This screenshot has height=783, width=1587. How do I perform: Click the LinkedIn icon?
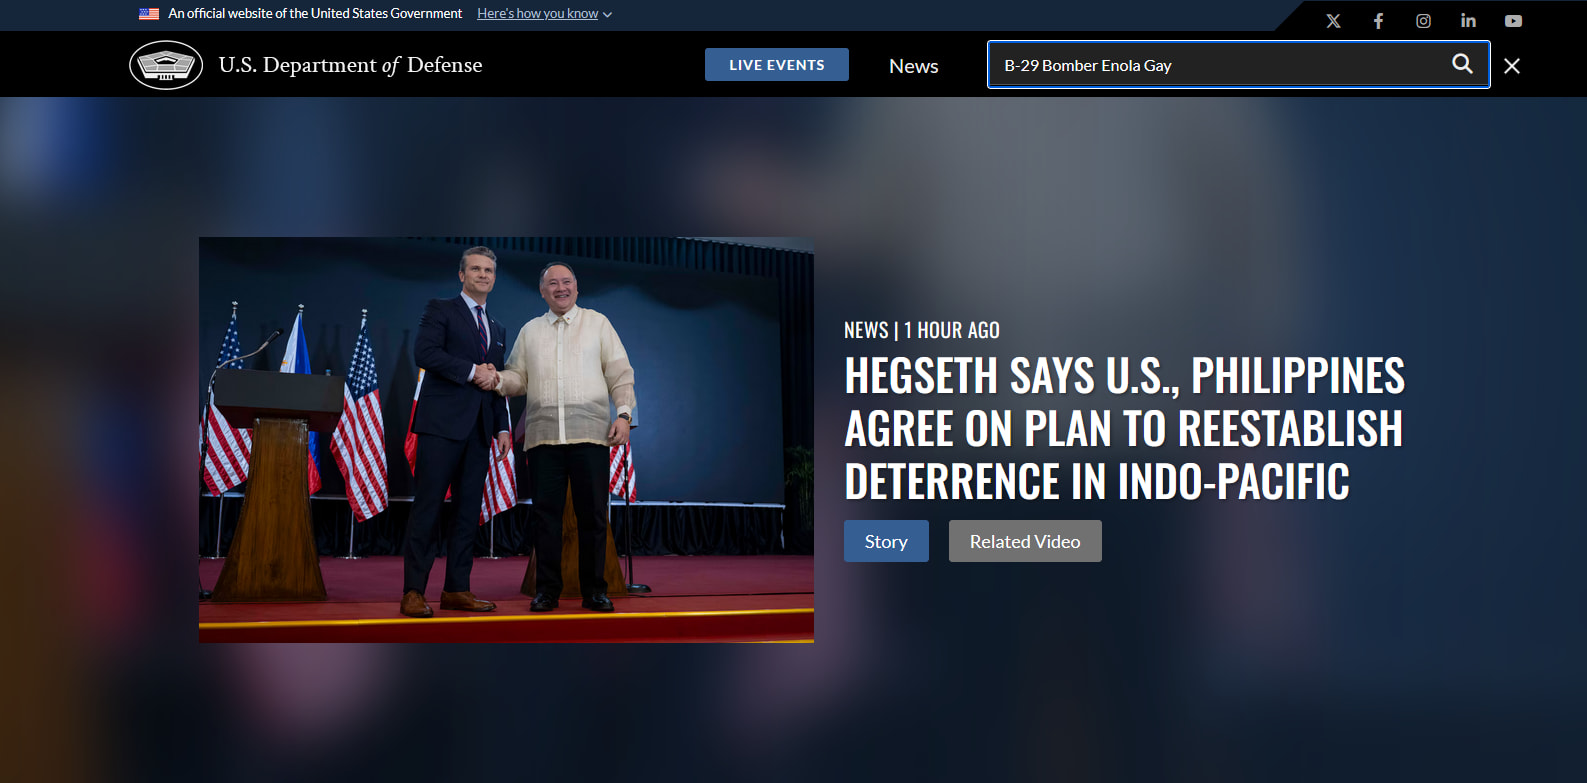click(1468, 21)
